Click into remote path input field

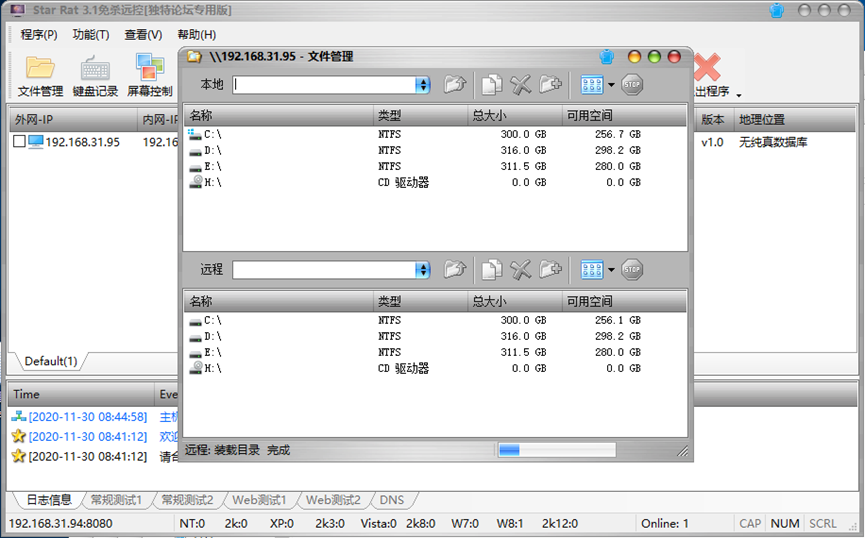click(x=324, y=269)
